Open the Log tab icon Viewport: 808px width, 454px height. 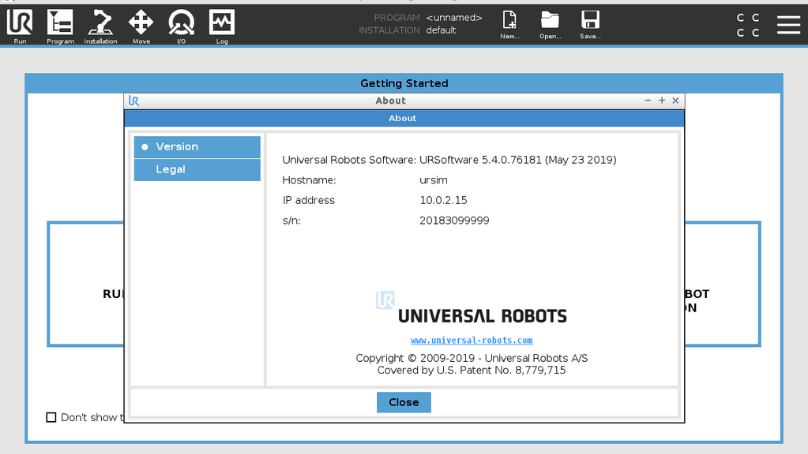(222, 26)
